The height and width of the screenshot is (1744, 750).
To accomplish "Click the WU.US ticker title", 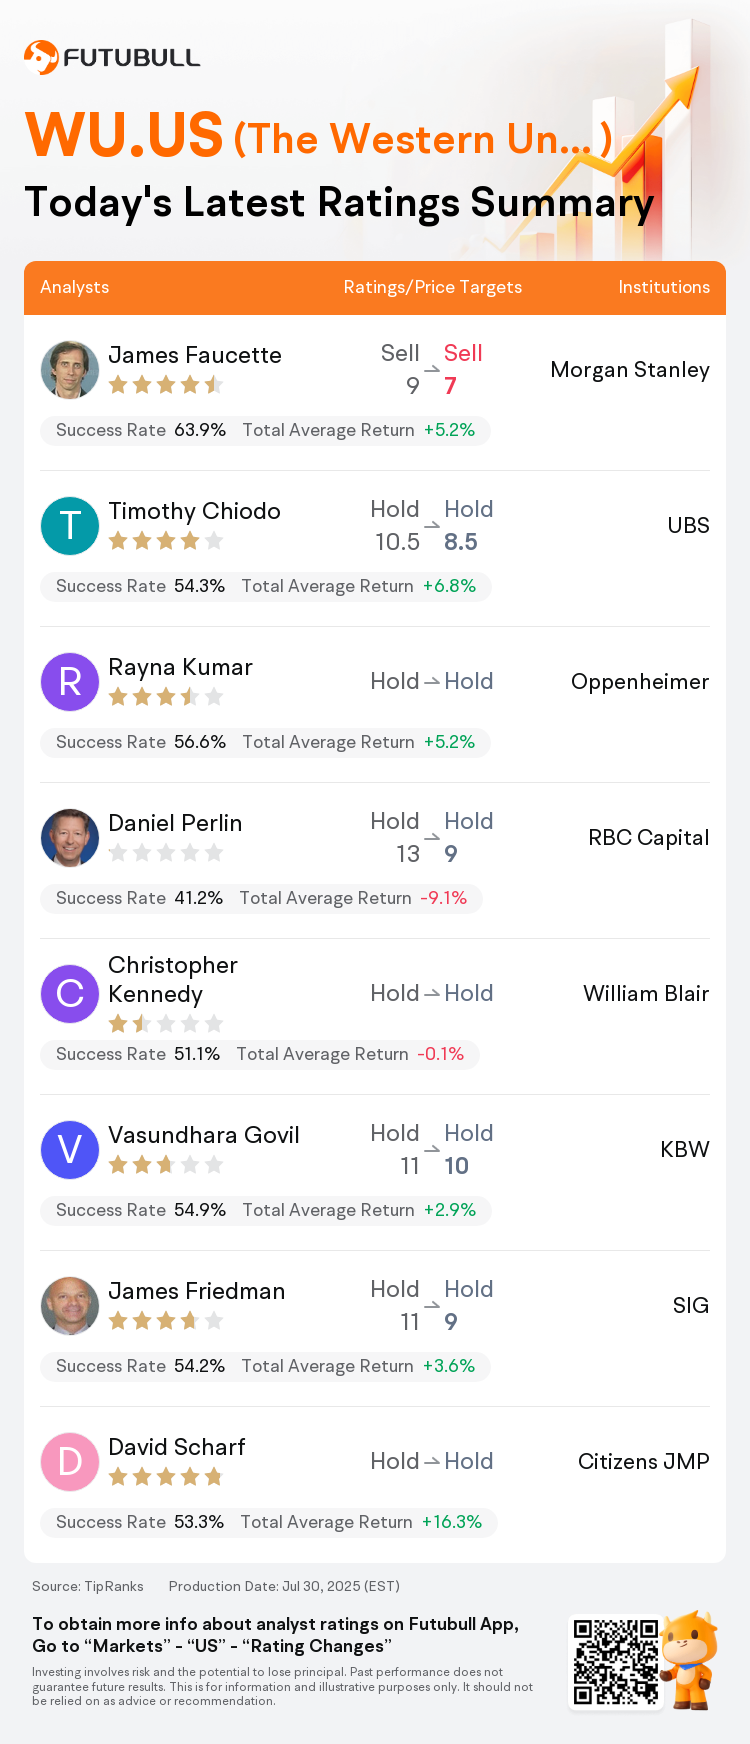I will tap(124, 136).
